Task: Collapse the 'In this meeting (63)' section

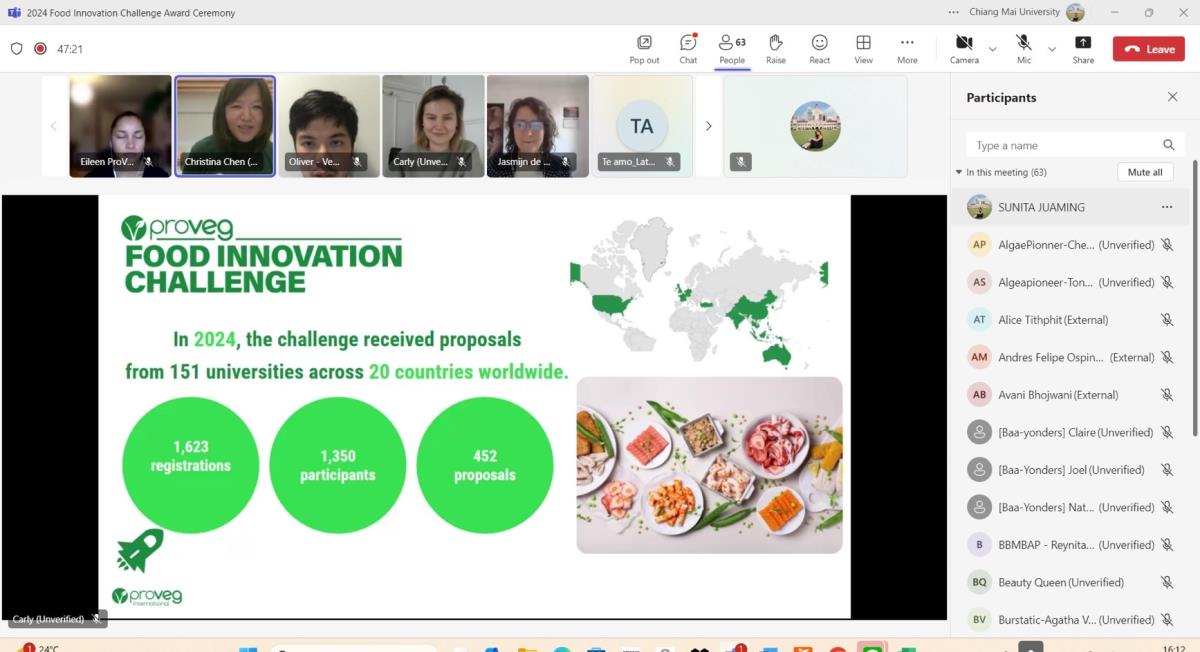Action: coord(959,172)
